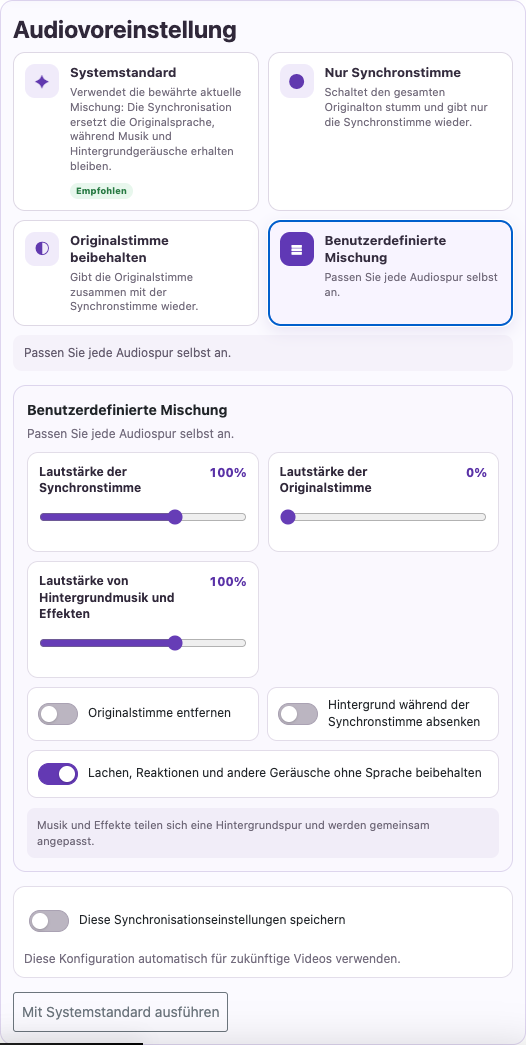
Task: Click the mixer bars icon of Benutzerdefinierte Mischung
Action: point(297,249)
